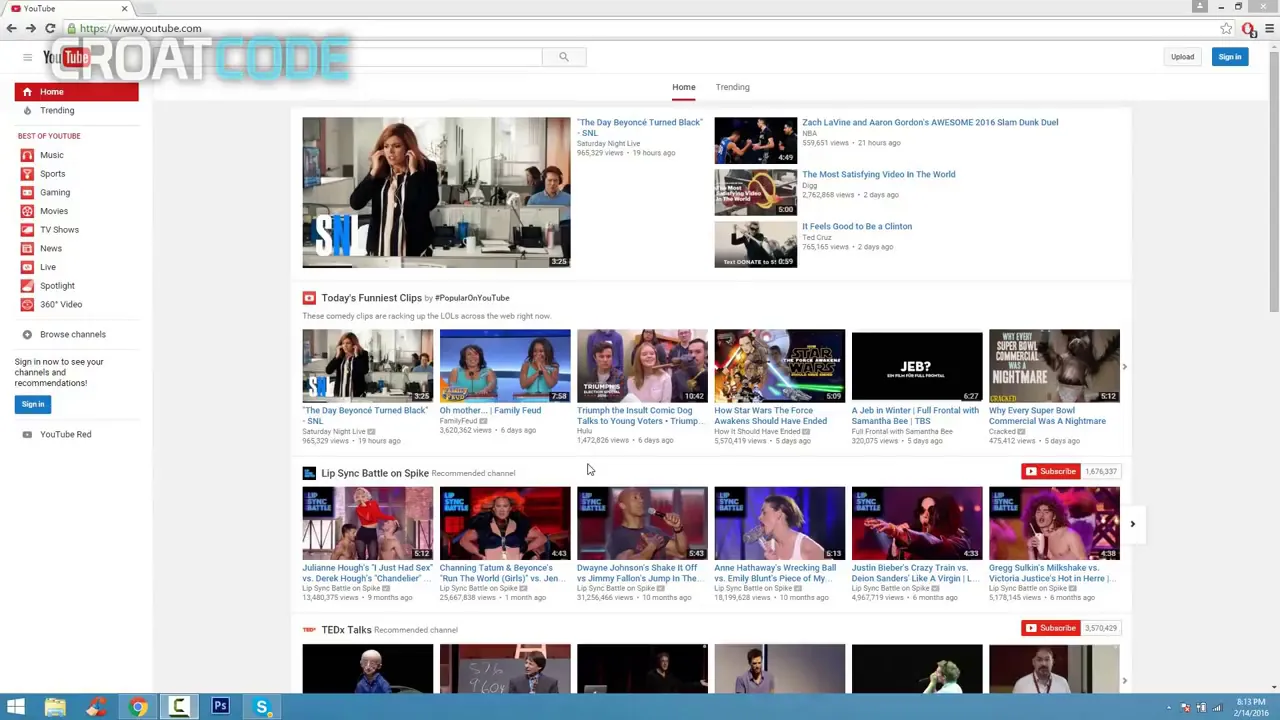Open the hamburger guide menu icon
1280x720 pixels.
click(27, 57)
